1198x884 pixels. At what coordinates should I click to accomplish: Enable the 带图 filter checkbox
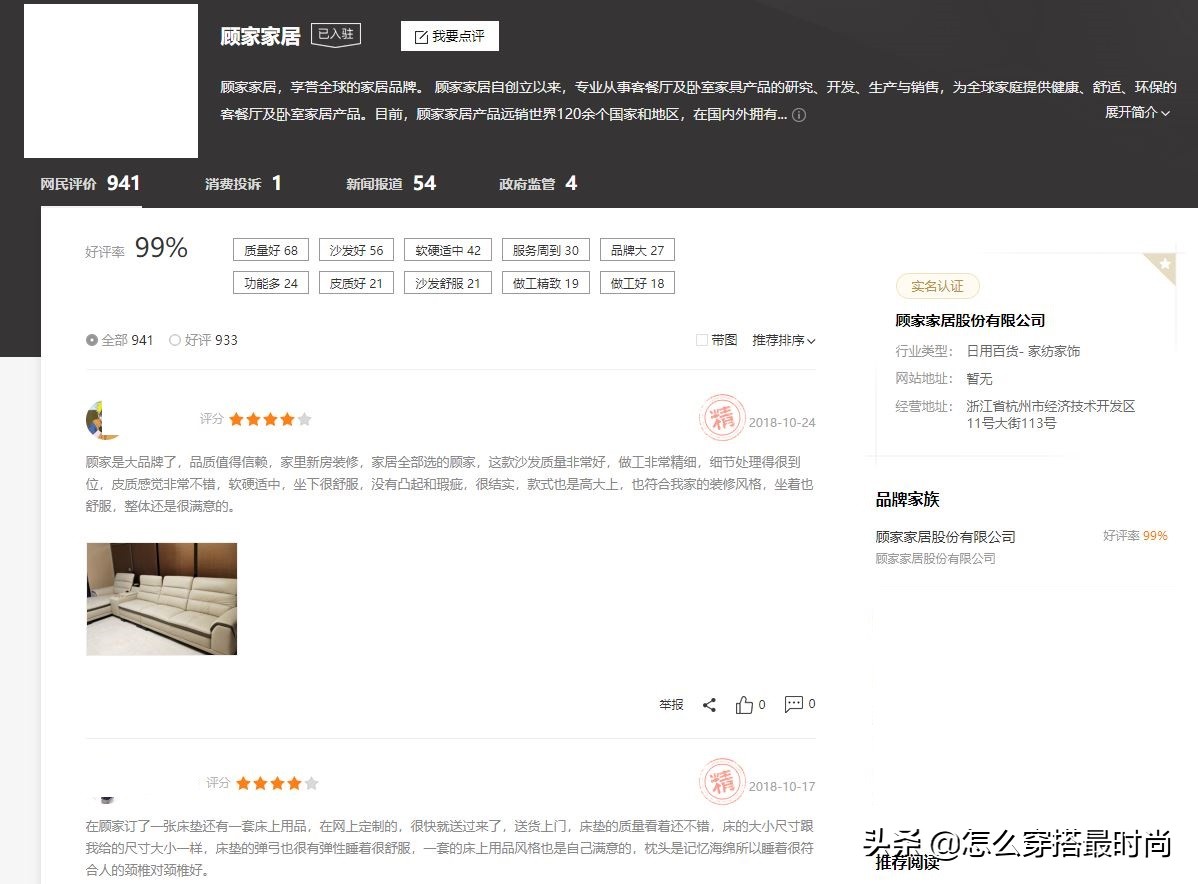pos(702,340)
